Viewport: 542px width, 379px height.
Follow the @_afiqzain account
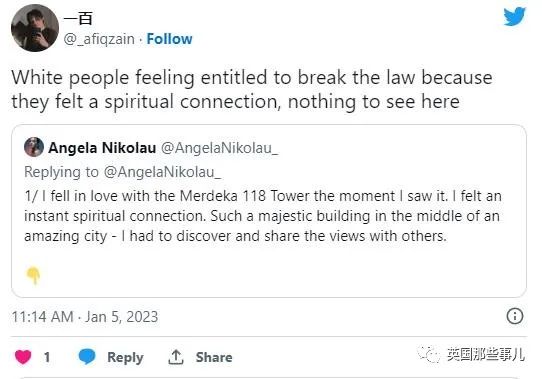point(169,39)
